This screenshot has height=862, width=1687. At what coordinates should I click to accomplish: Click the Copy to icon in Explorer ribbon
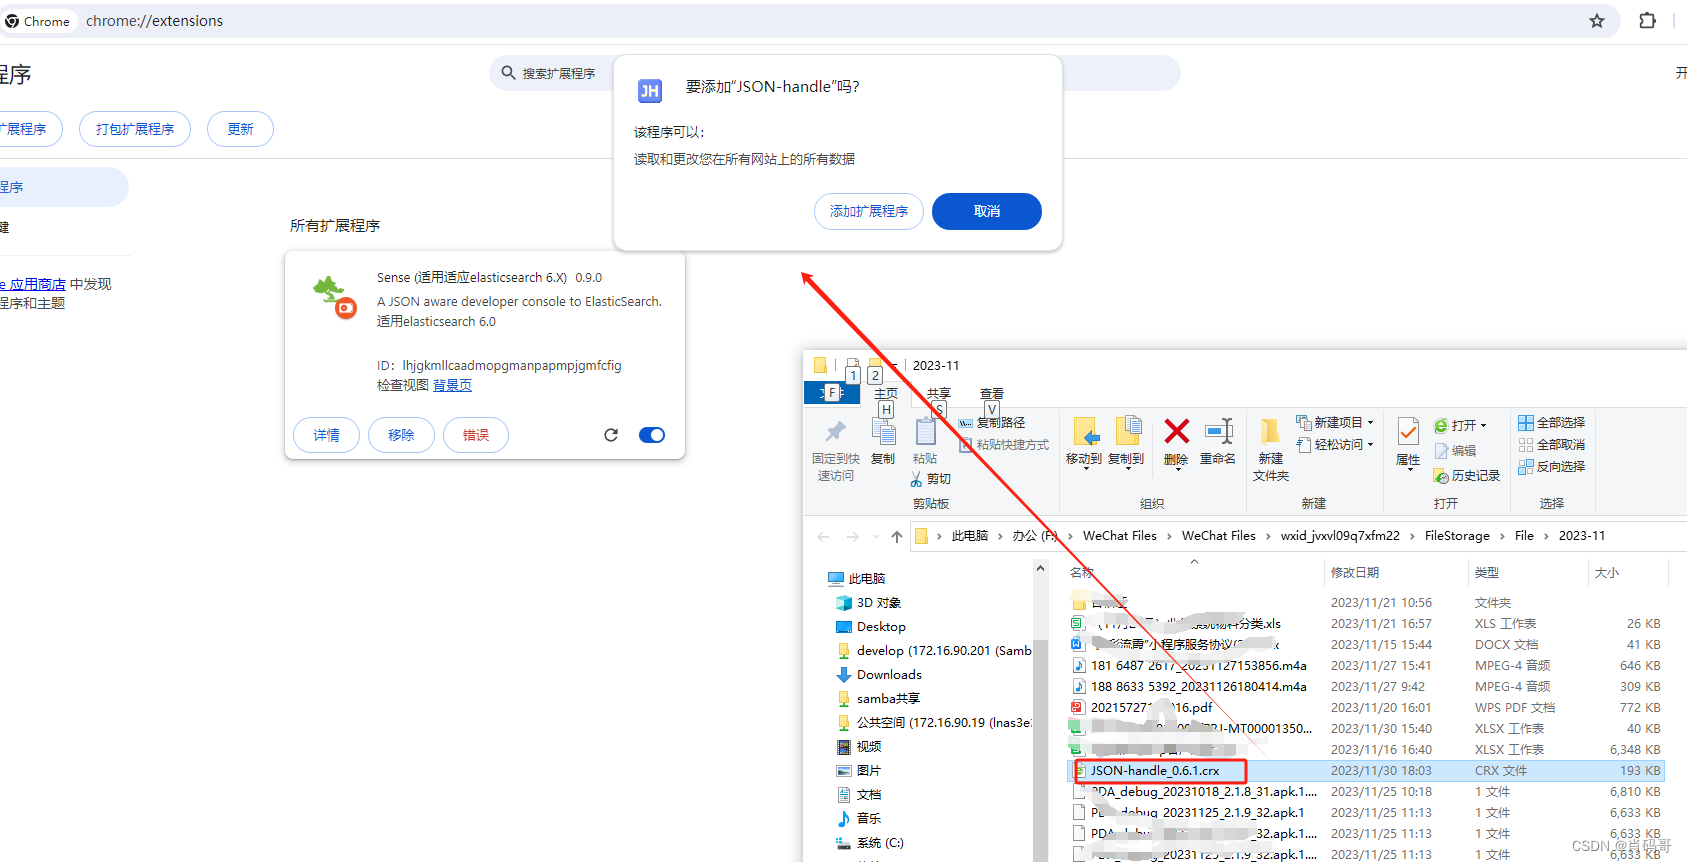[1127, 431]
